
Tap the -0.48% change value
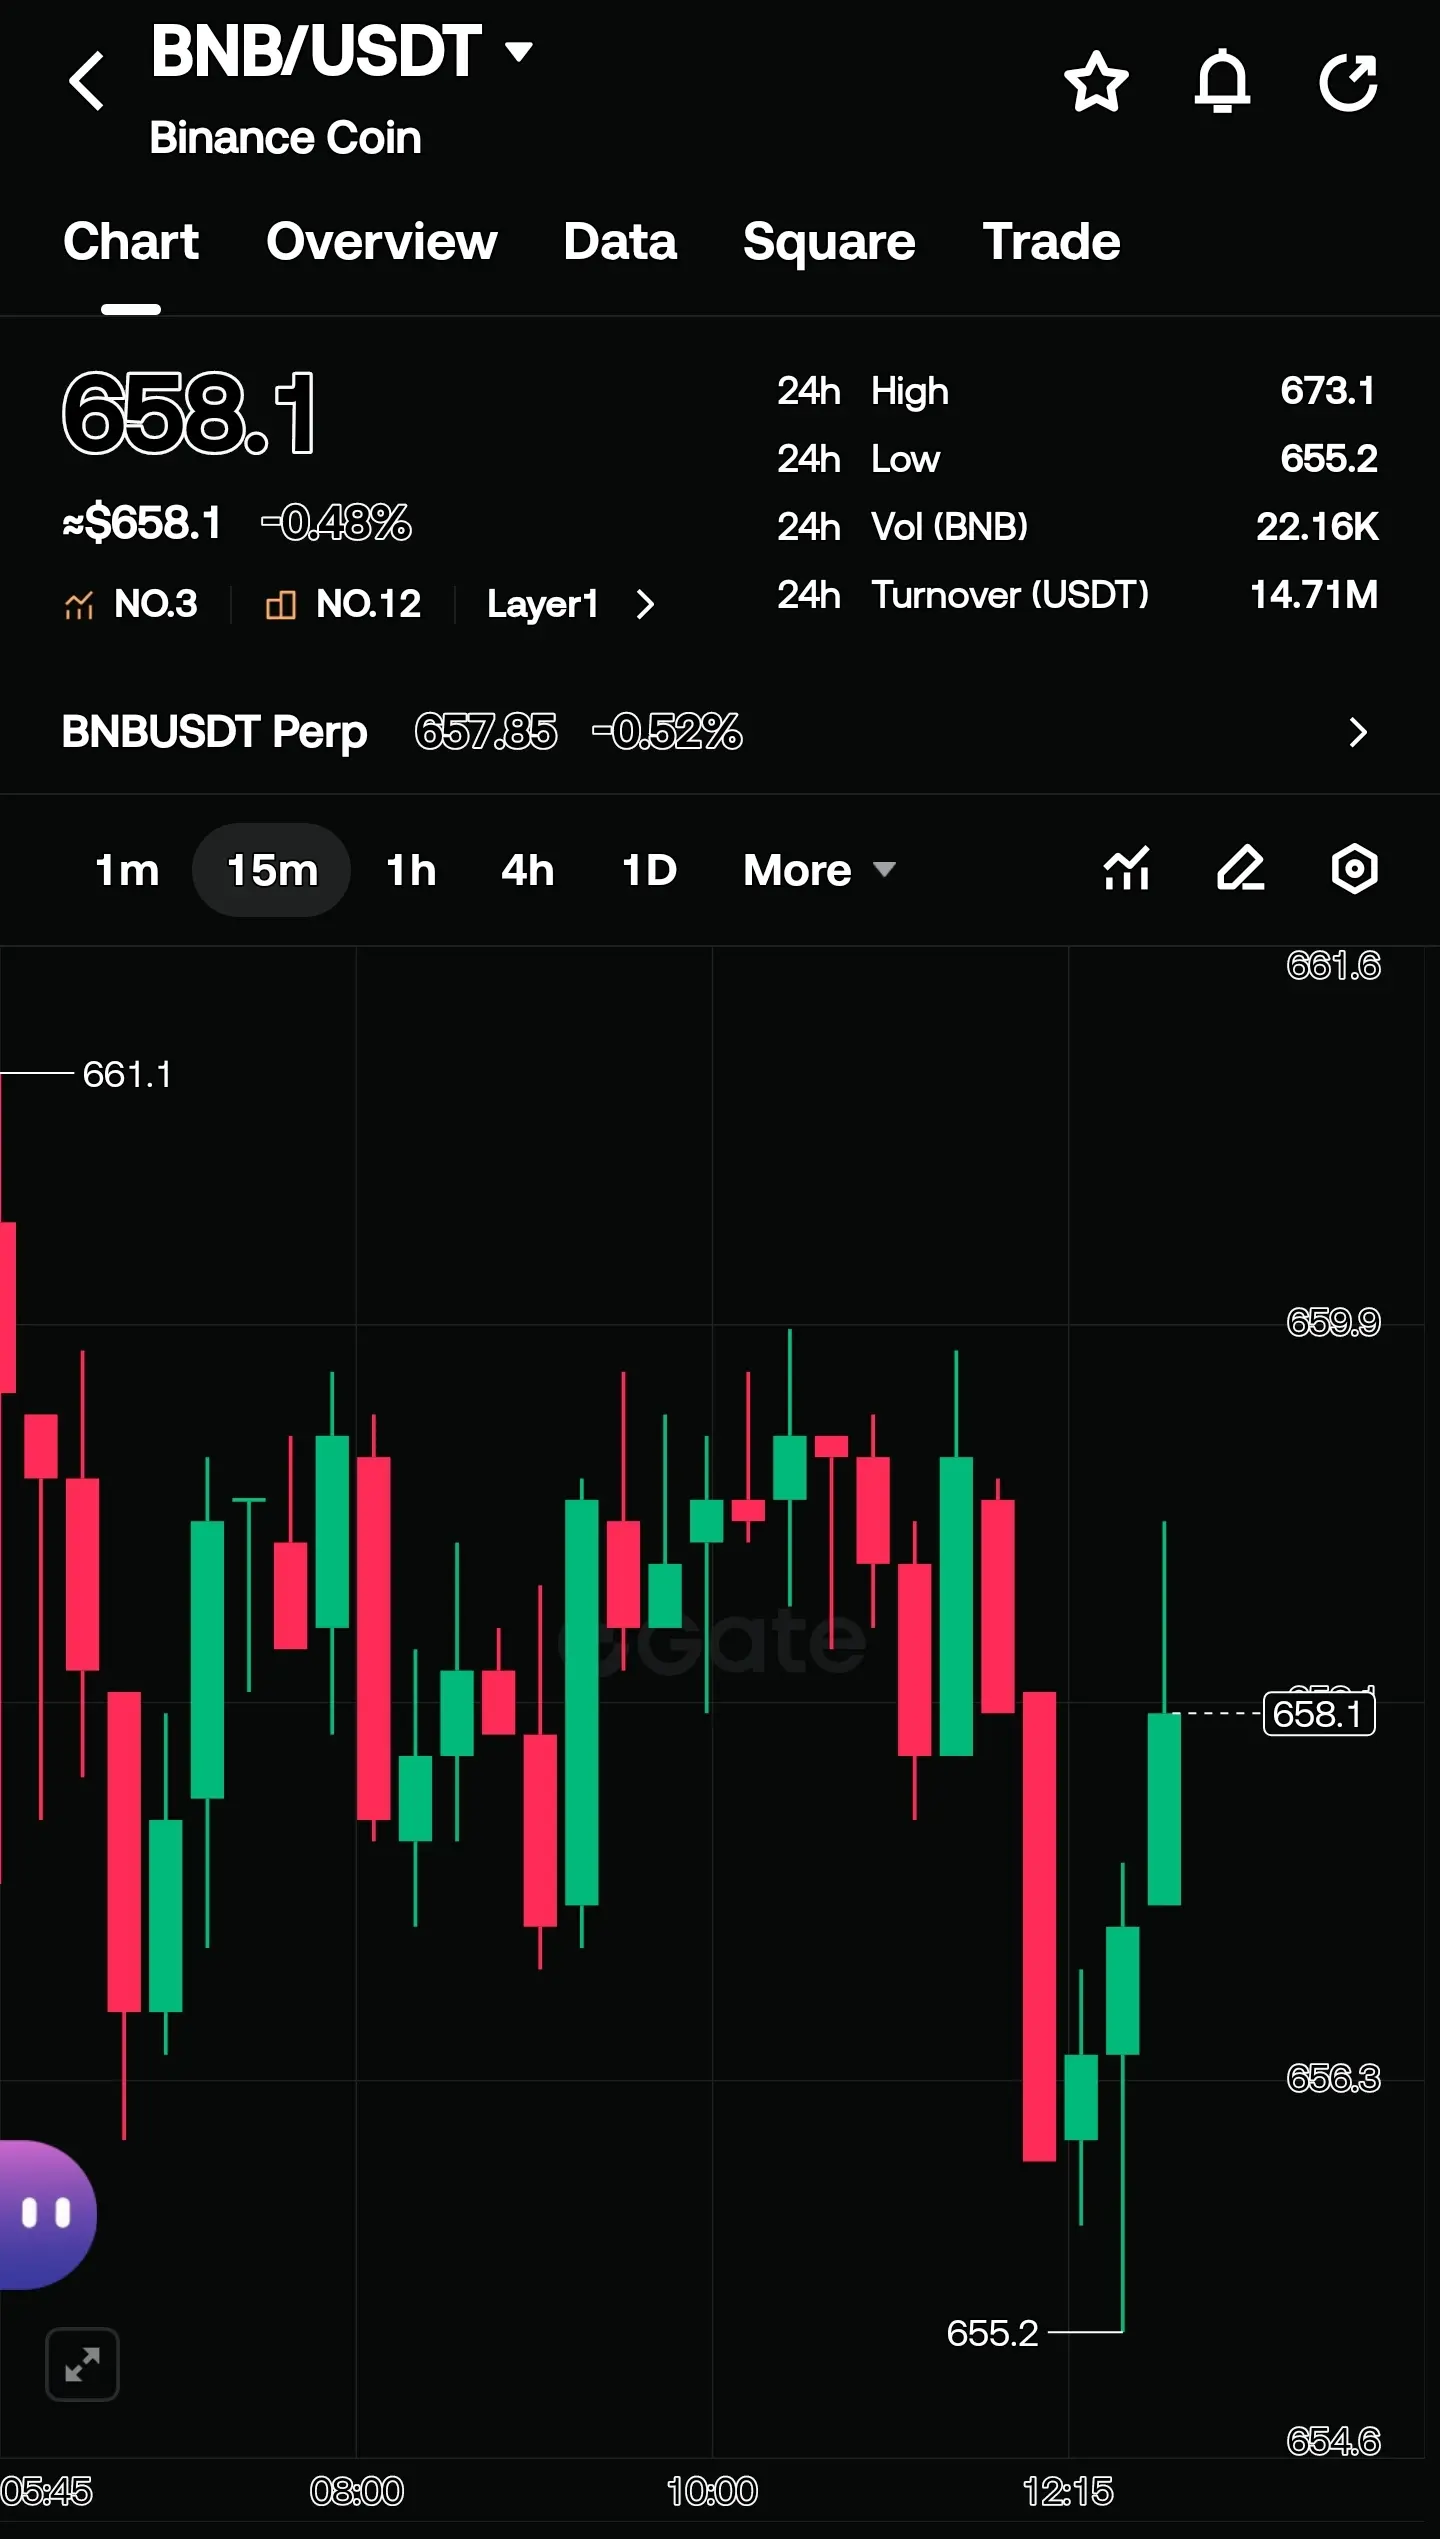click(x=336, y=522)
